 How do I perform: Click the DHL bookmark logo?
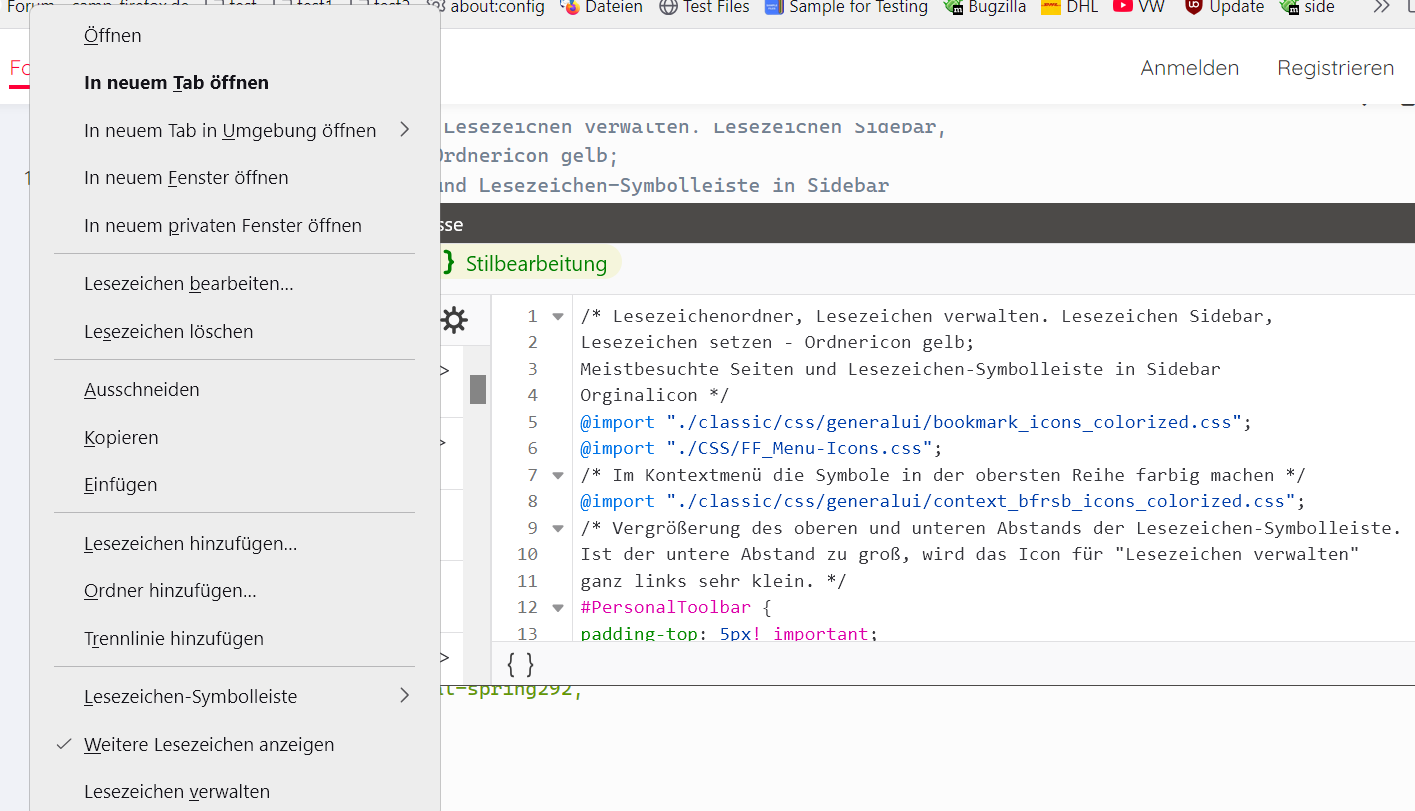(1050, 7)
